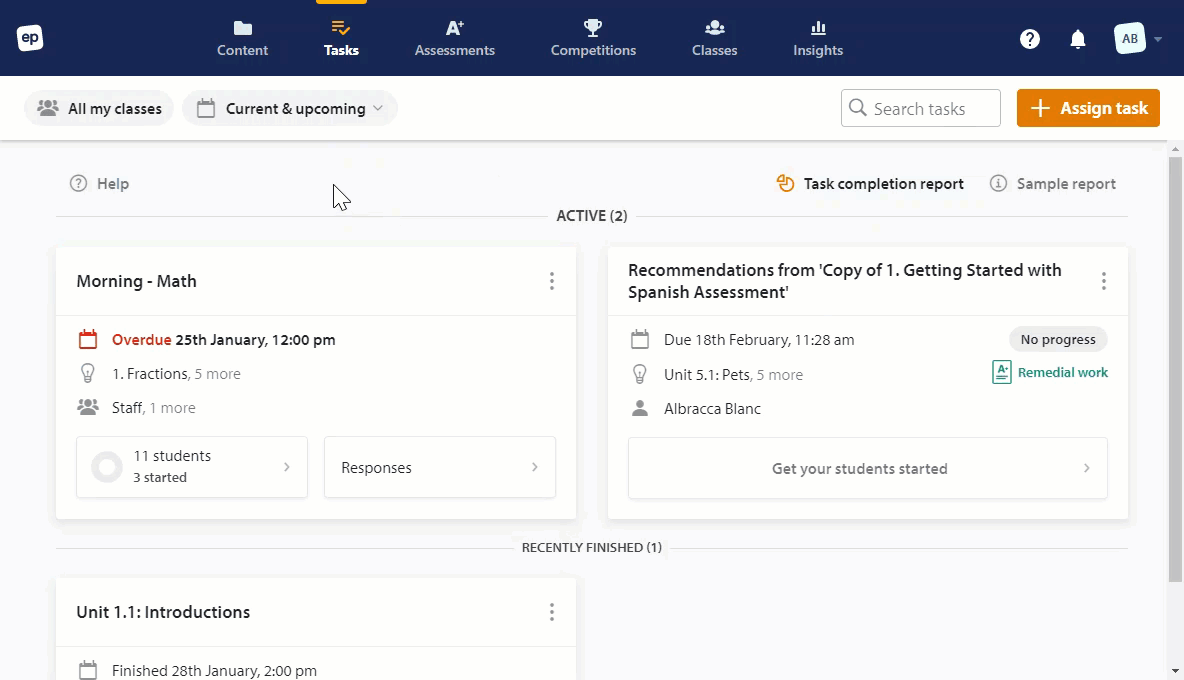This screenshot has height=680, width=1184.
Task: Open the Morning - Math task title
Action: (137, 282)
